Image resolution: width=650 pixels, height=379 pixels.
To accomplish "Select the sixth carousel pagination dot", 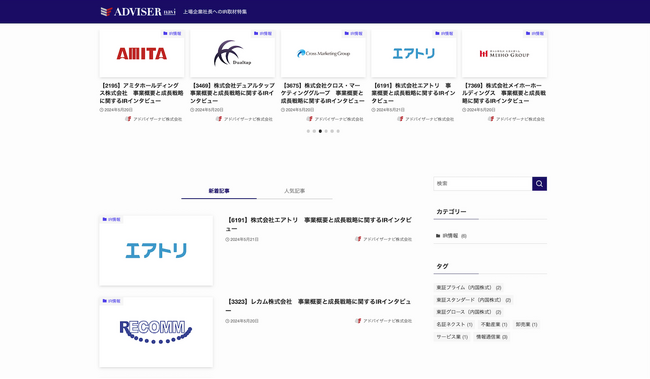I will coord(338,131).
